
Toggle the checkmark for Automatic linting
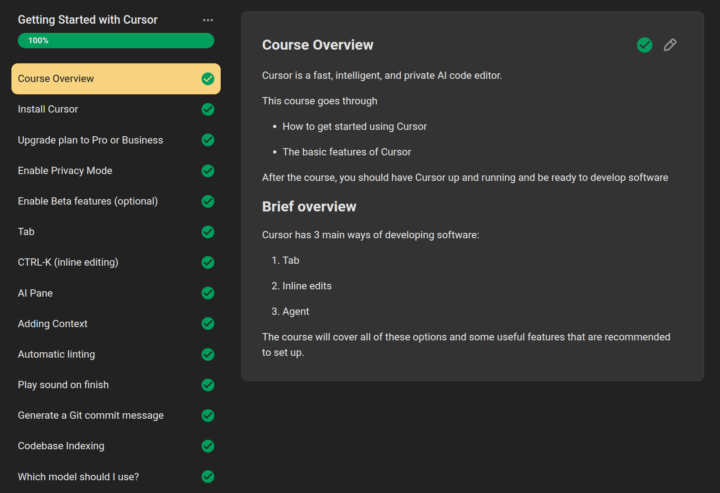[x=208, y=354]
